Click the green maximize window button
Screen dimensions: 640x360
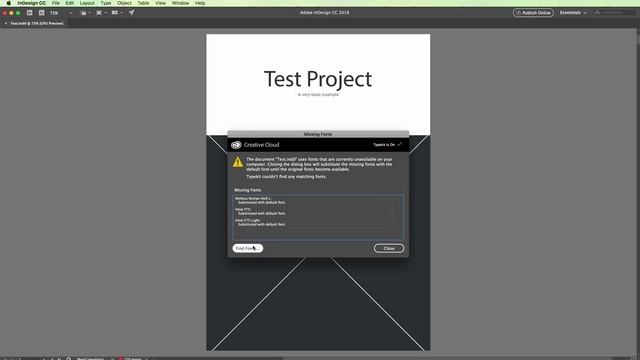(18, 13)
